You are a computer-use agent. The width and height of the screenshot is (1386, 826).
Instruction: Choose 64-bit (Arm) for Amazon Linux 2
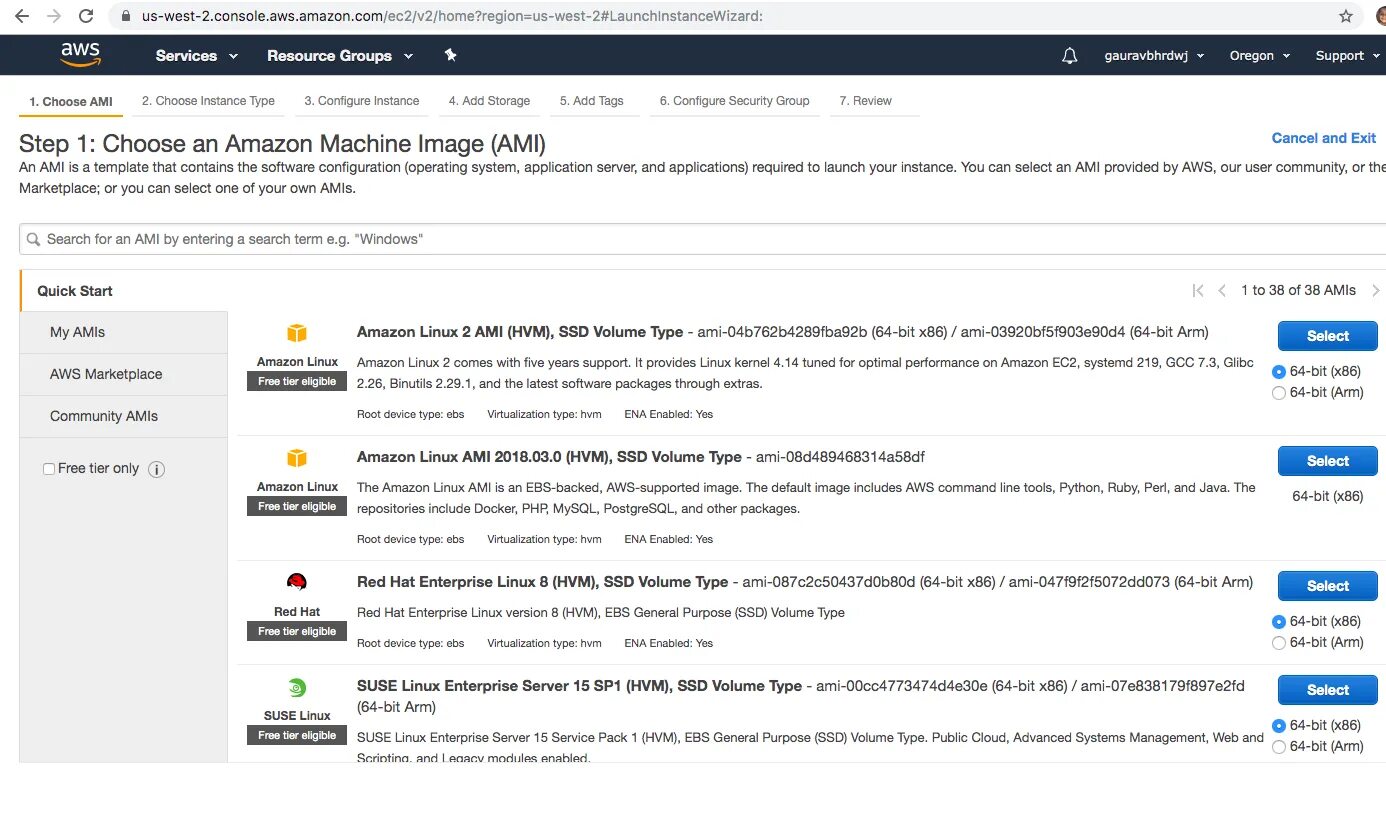coord(1278,393)
